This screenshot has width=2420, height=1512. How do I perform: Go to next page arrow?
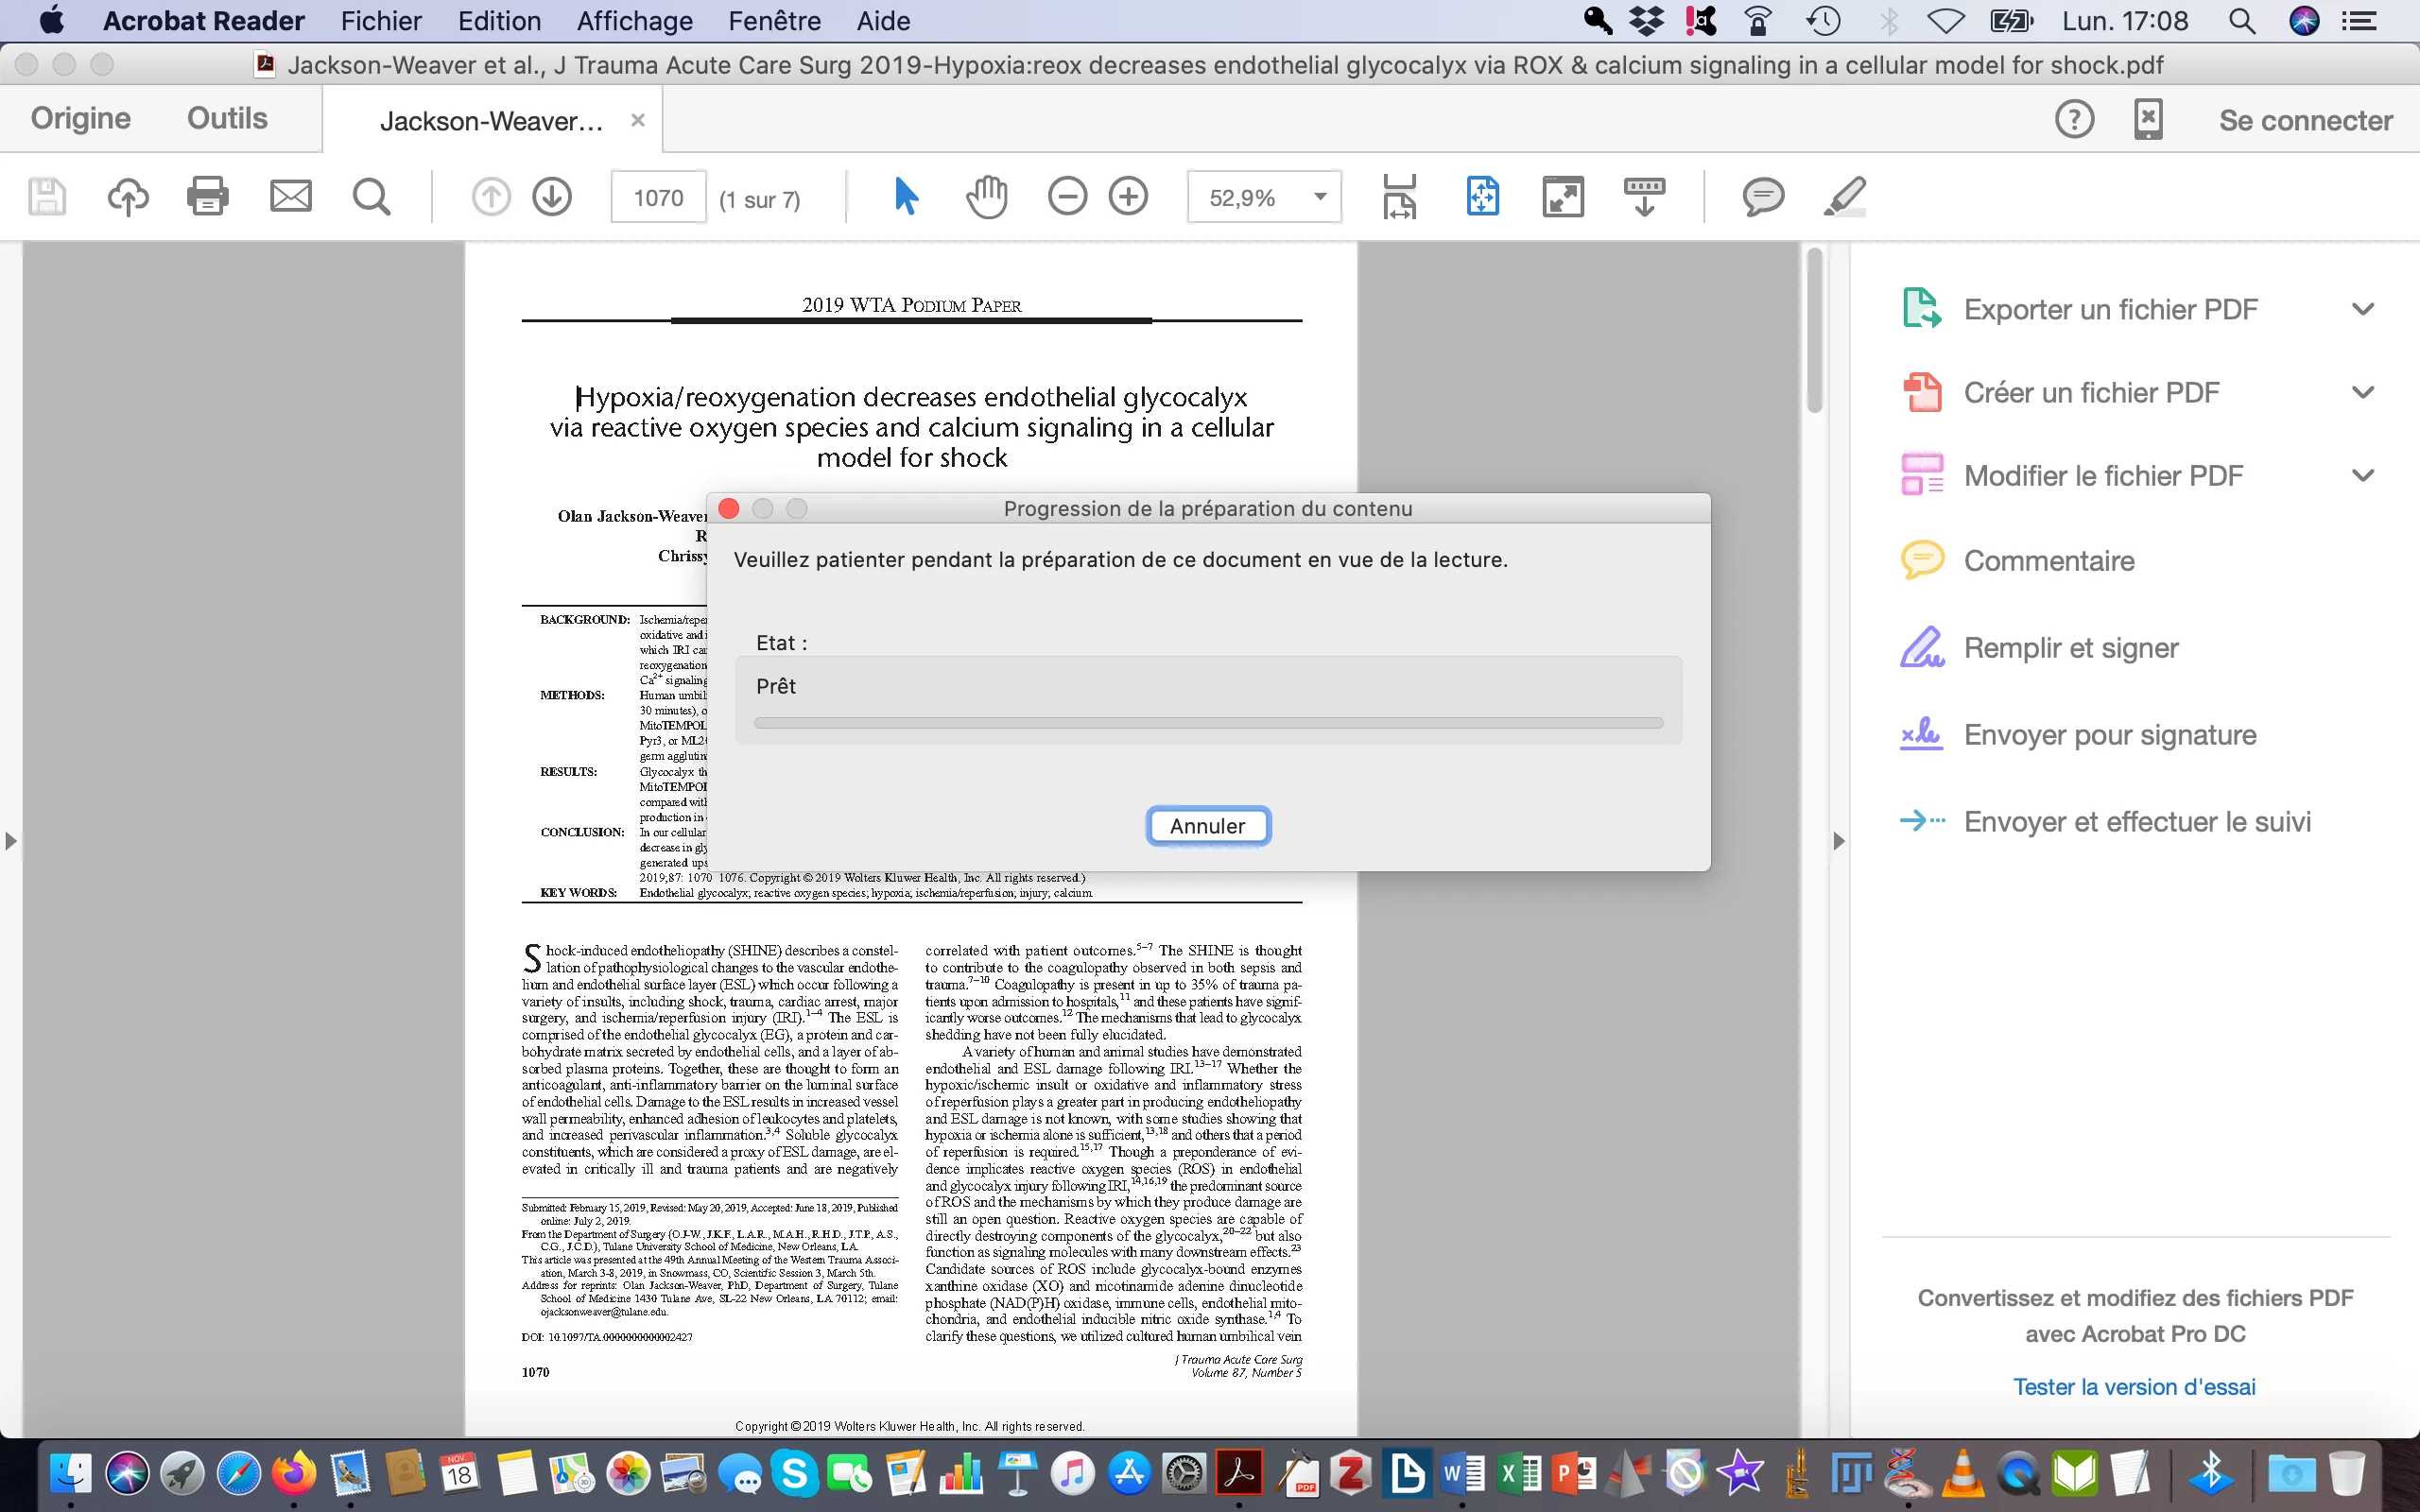click(x=552, y=196)
